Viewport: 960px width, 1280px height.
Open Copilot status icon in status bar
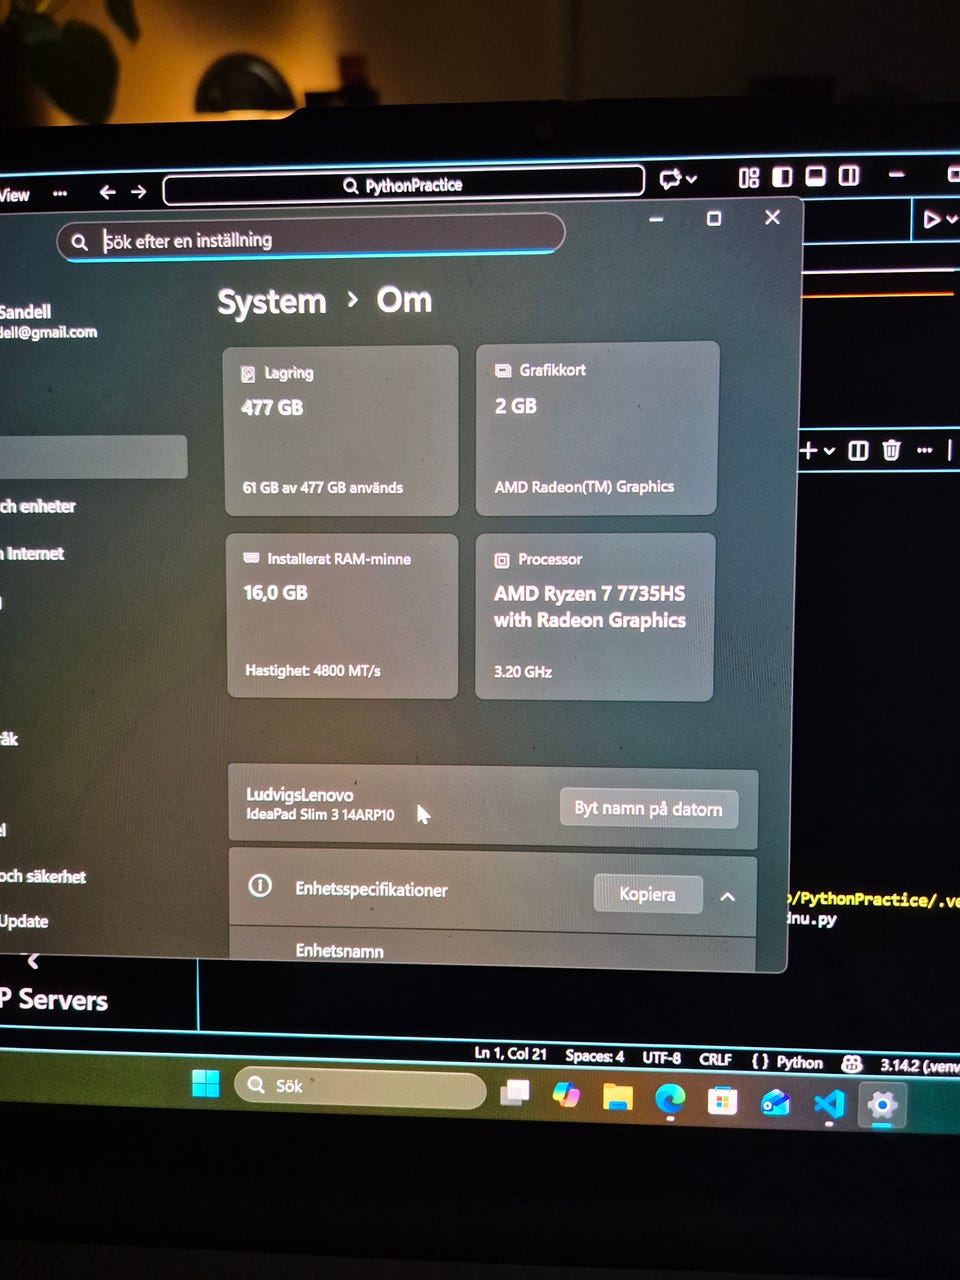coord(852,1064)
